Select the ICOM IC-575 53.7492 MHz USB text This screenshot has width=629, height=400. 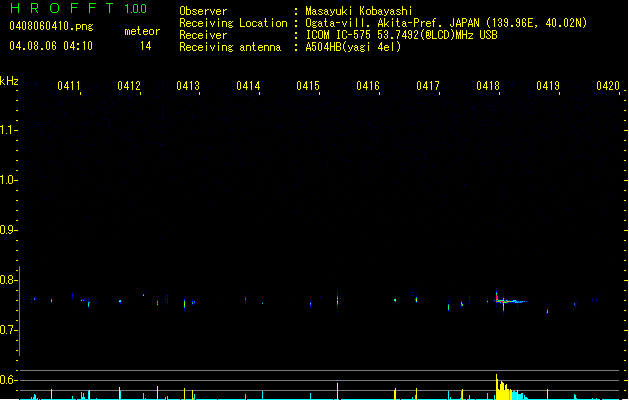pyautogui.click(x=402, y=35)
